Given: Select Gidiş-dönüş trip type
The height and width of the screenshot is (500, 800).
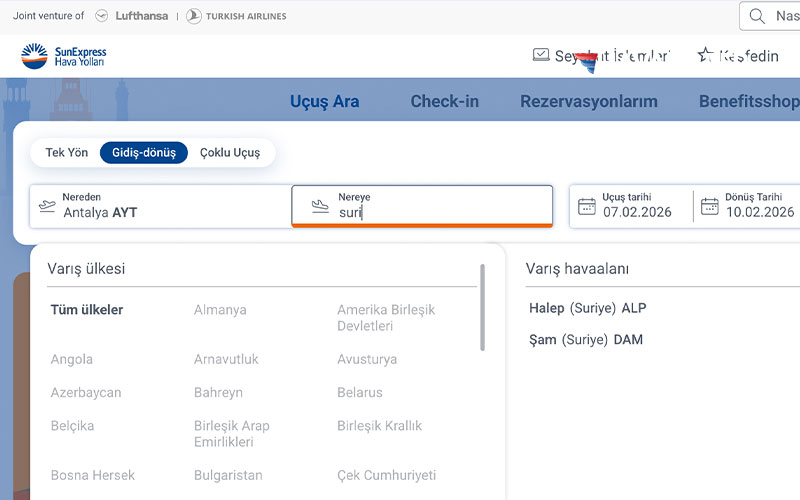Looking at the screenshot, I should pos(144,153).
